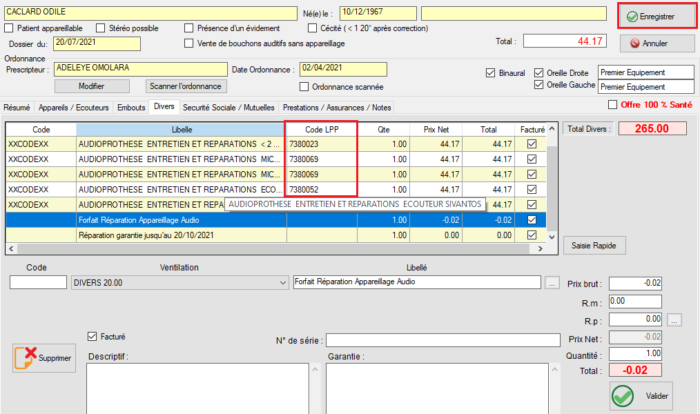Click the Libelle column header
700x414 pixels.
click(182, 130)
